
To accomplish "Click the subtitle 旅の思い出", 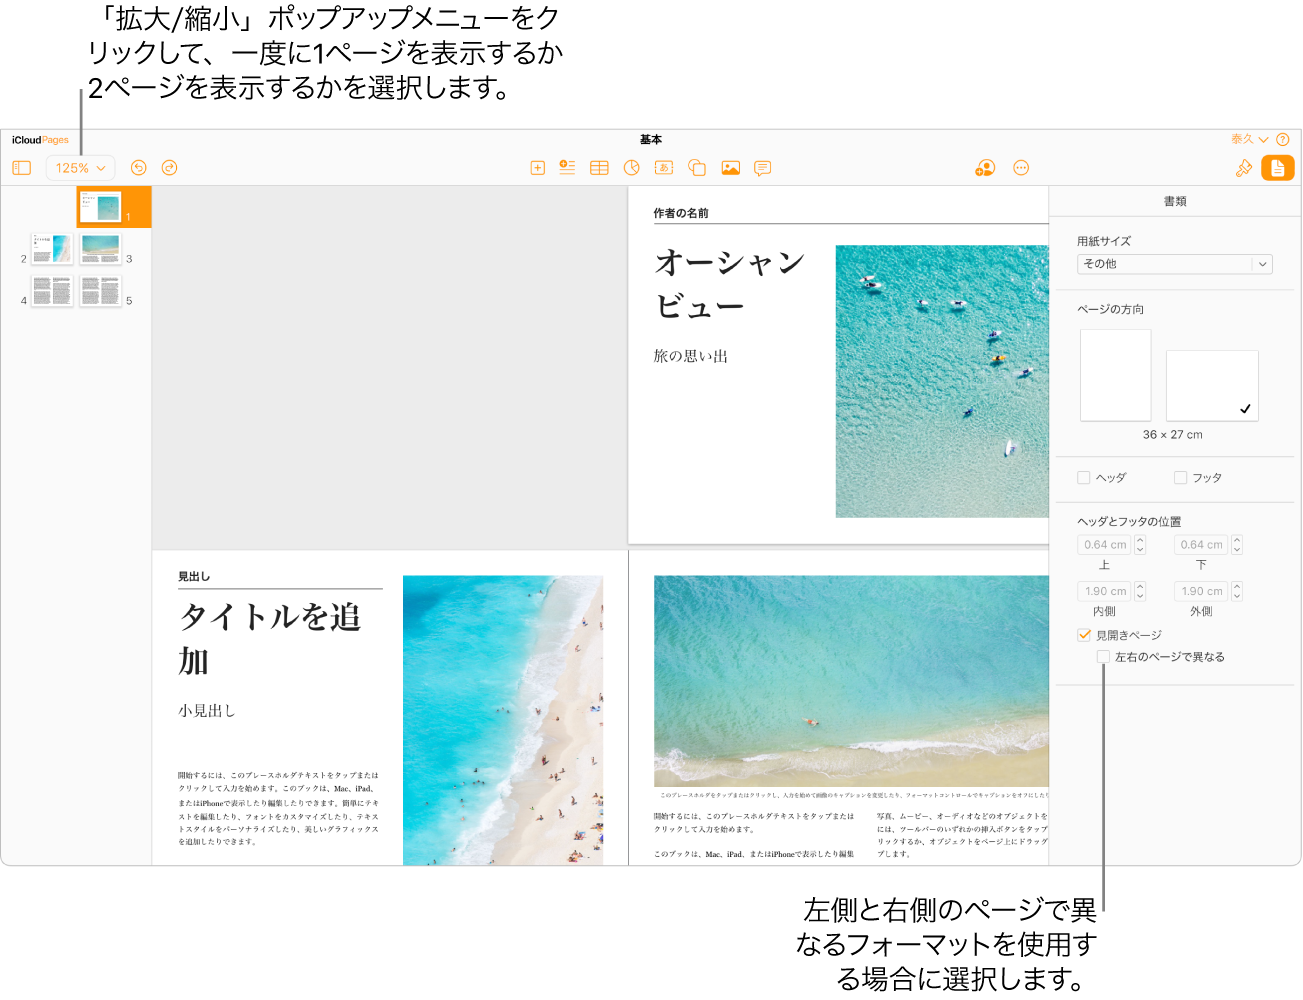I will 691,356.
